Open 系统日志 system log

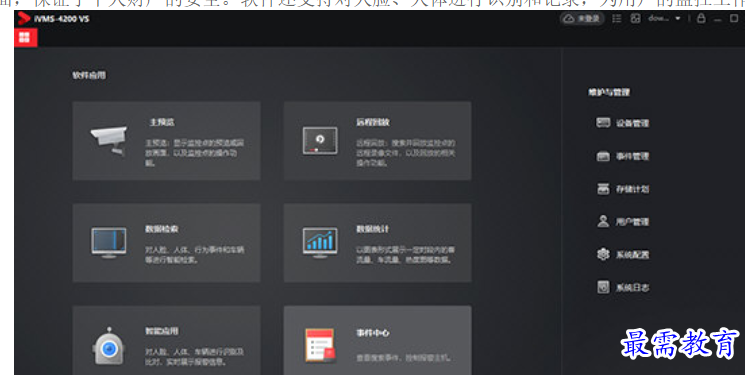[x=622, y=287]
